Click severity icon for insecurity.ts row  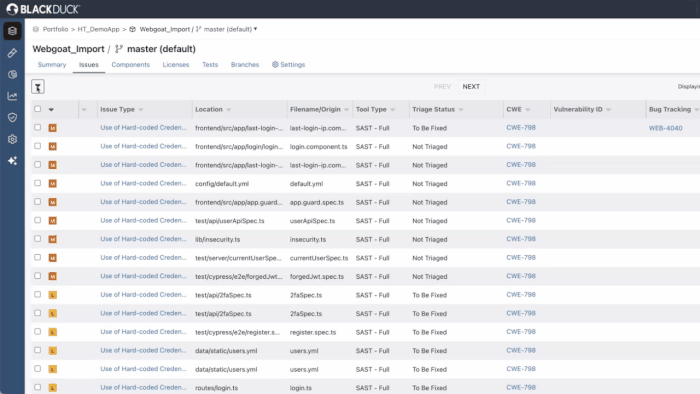coord(53,239)
